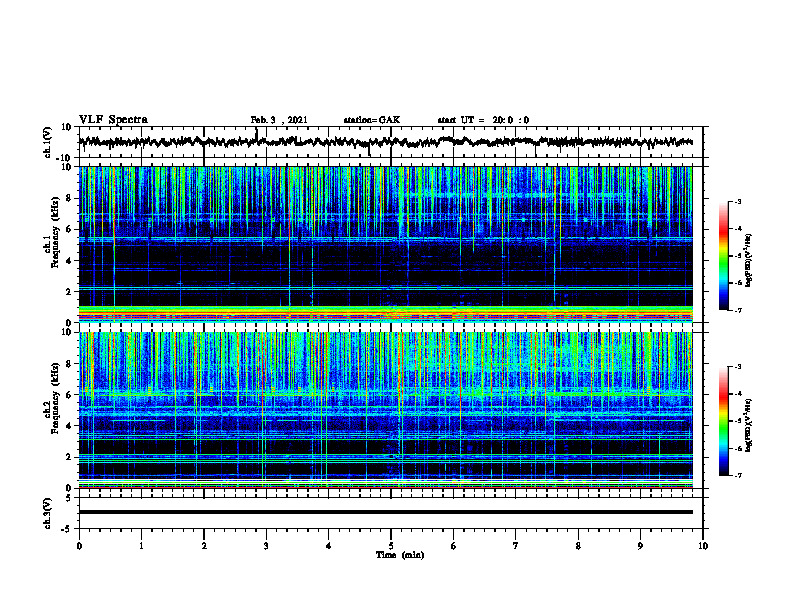Click time axis tick label 3
The image size is (792, 612).
[x=266, y=546]
